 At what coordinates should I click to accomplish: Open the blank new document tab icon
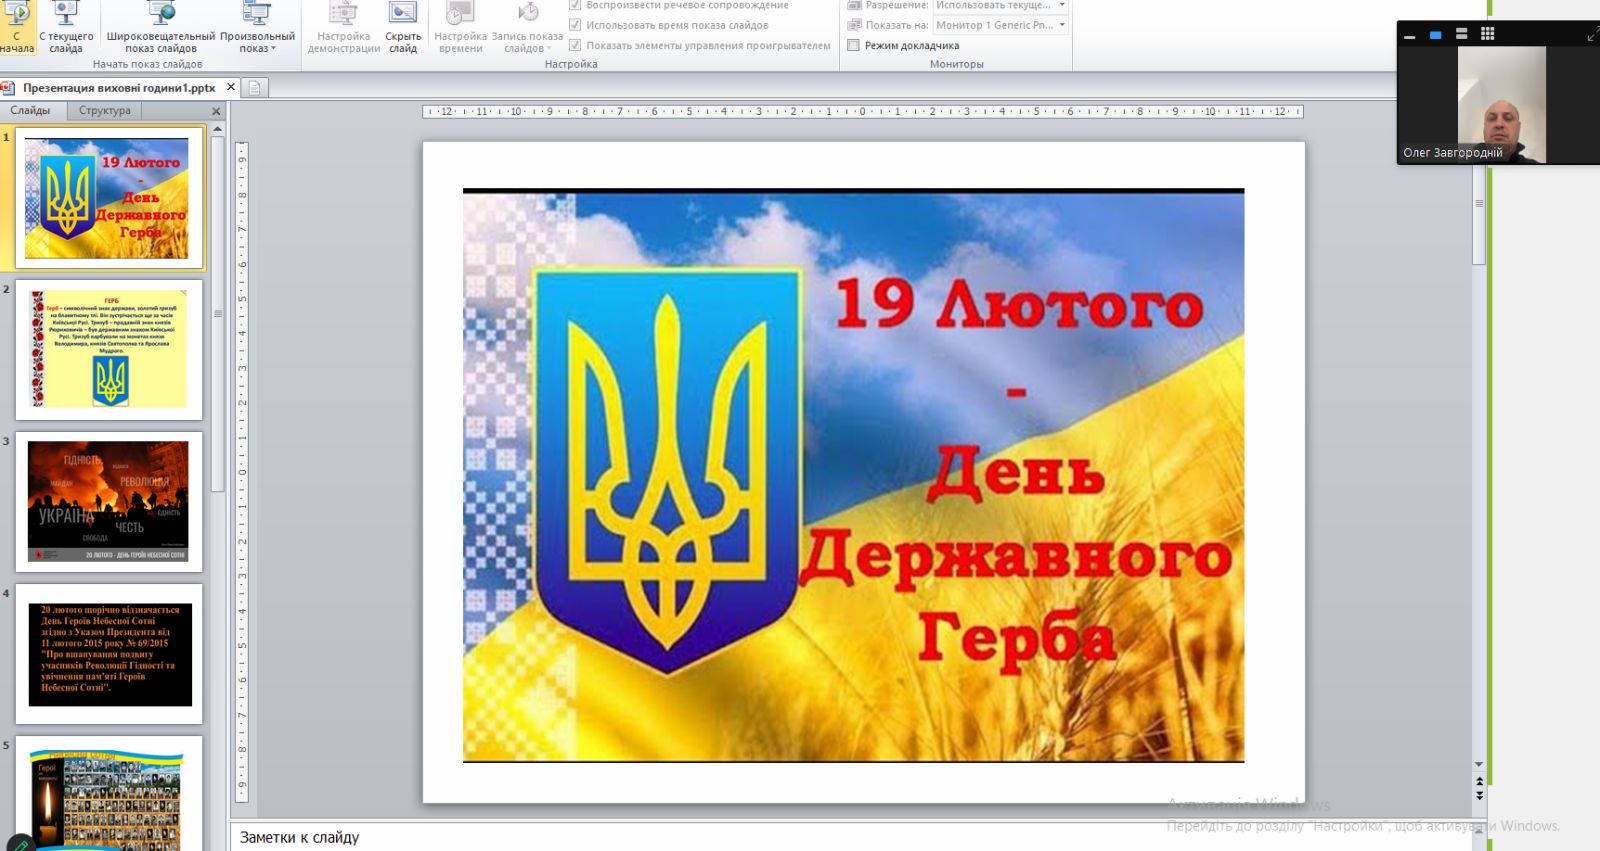click(254, 88)
